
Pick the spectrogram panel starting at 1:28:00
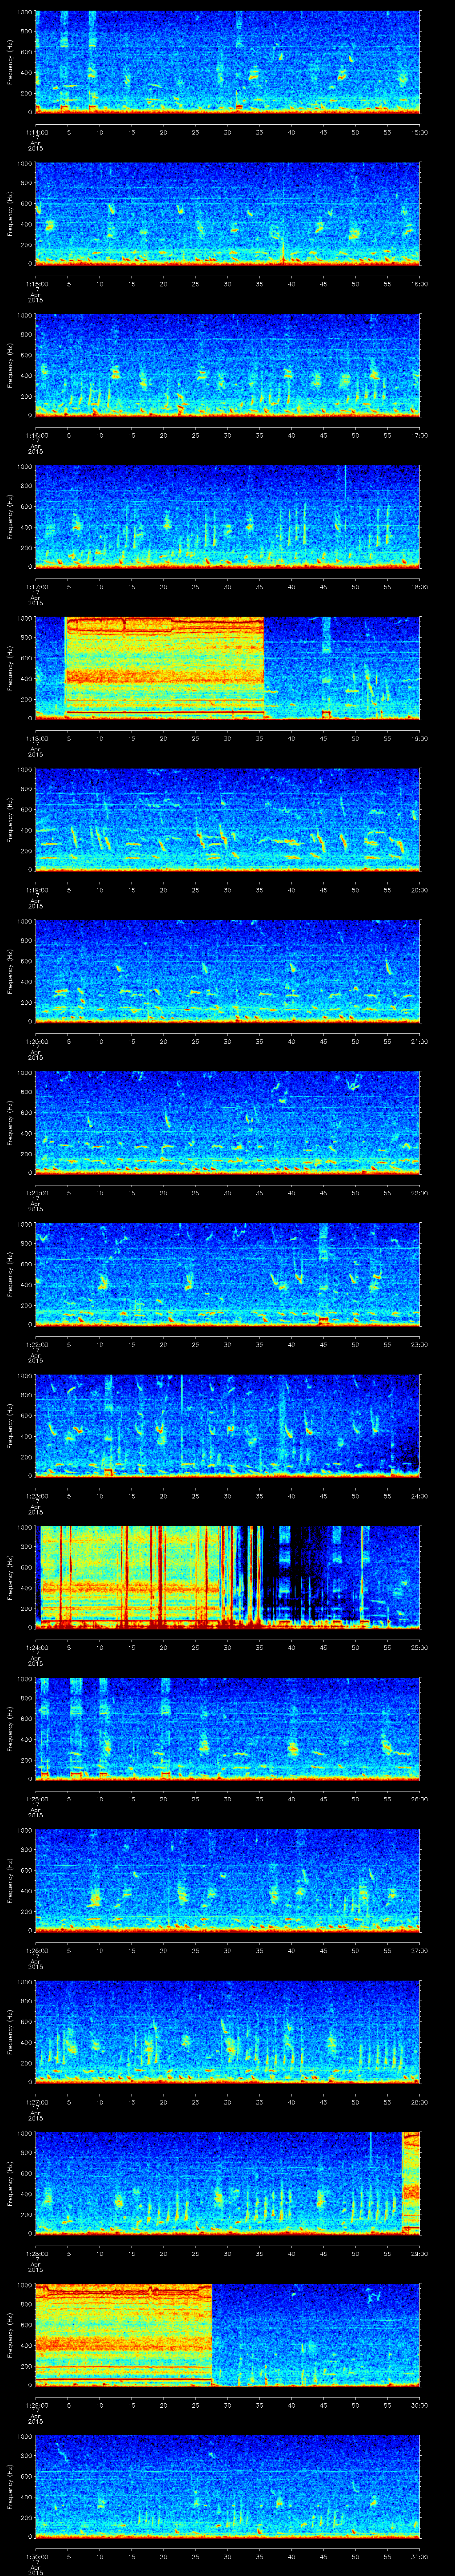click(228, 2183)
